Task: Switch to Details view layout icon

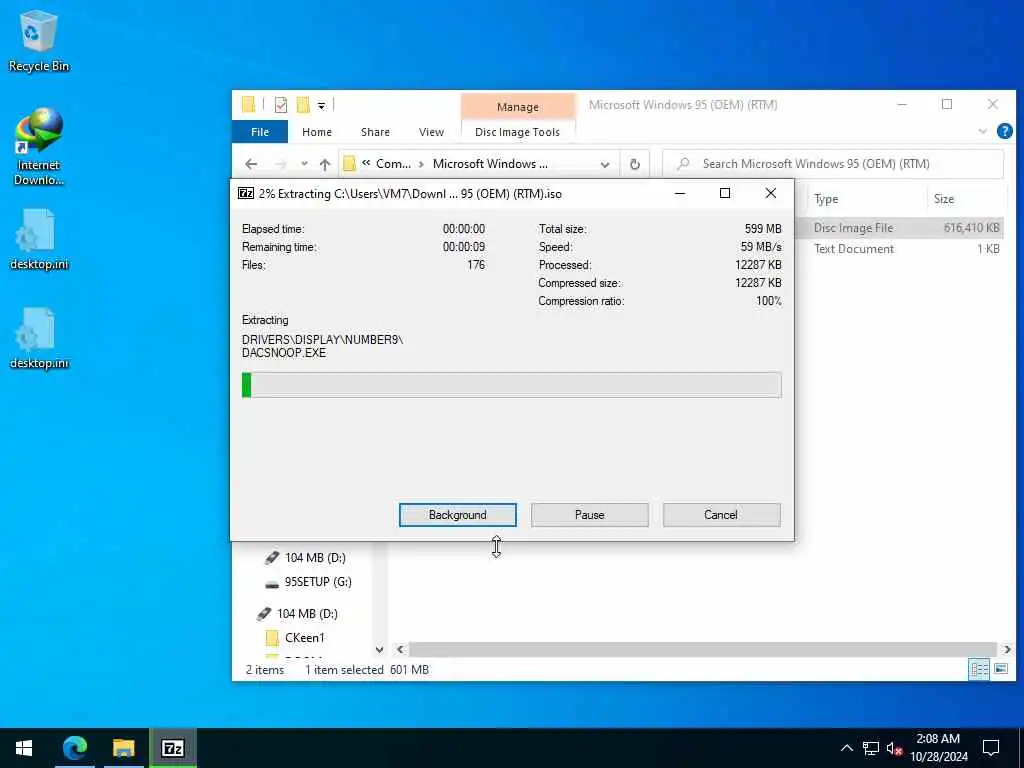Action: [x=978, y=669]
